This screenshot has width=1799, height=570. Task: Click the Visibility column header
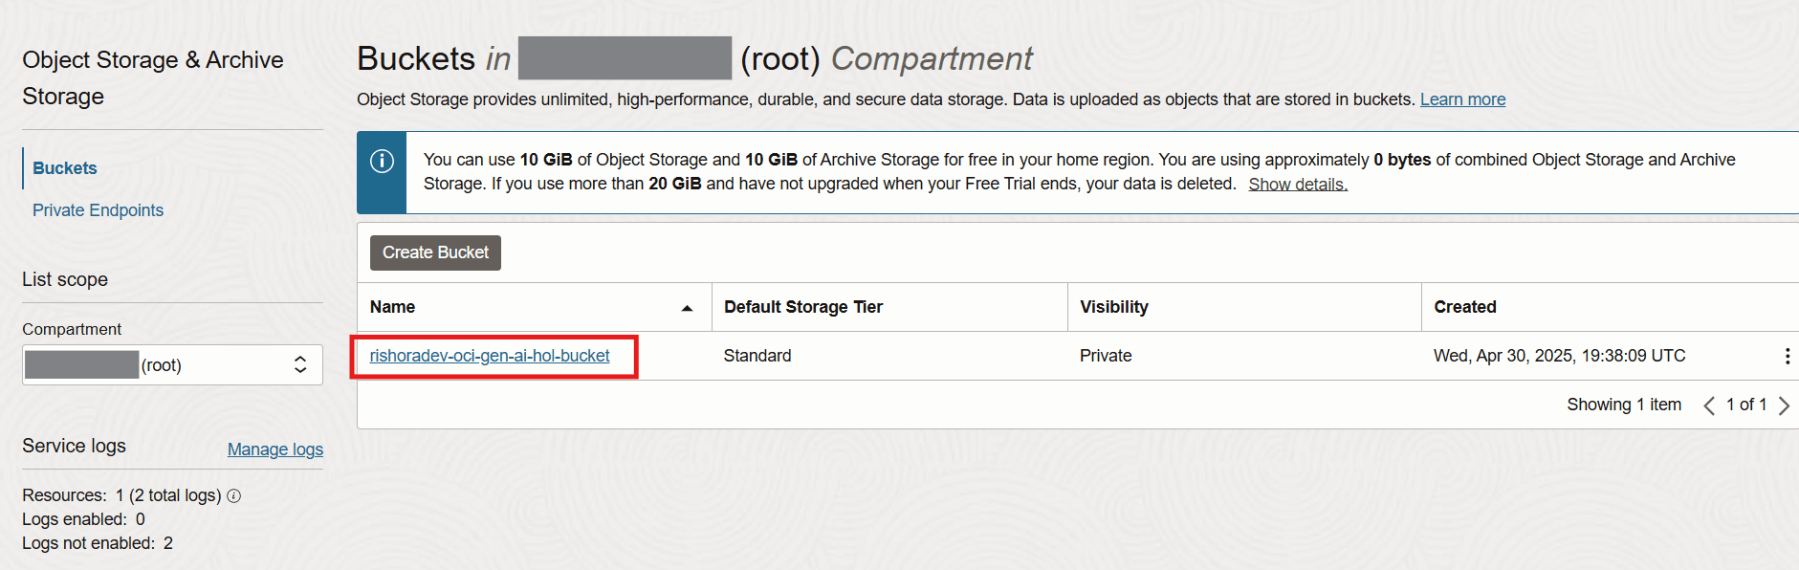click(1114, 307)
